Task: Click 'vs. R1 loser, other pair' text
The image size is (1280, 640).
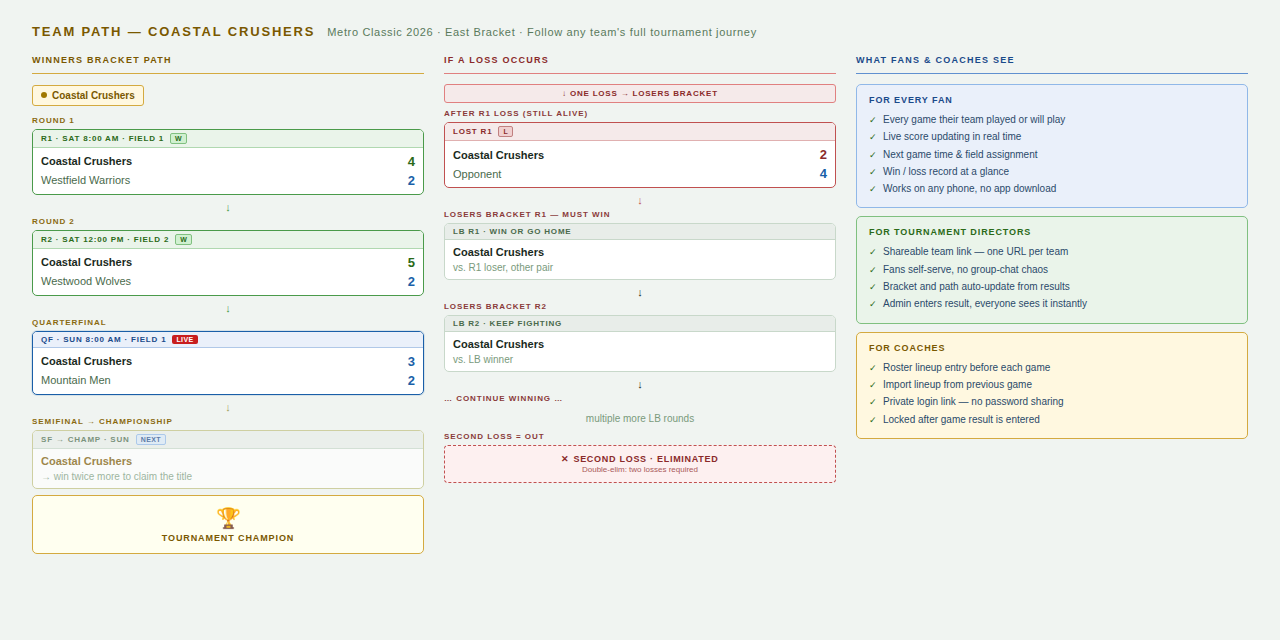Action: click(x=503, y=268)
